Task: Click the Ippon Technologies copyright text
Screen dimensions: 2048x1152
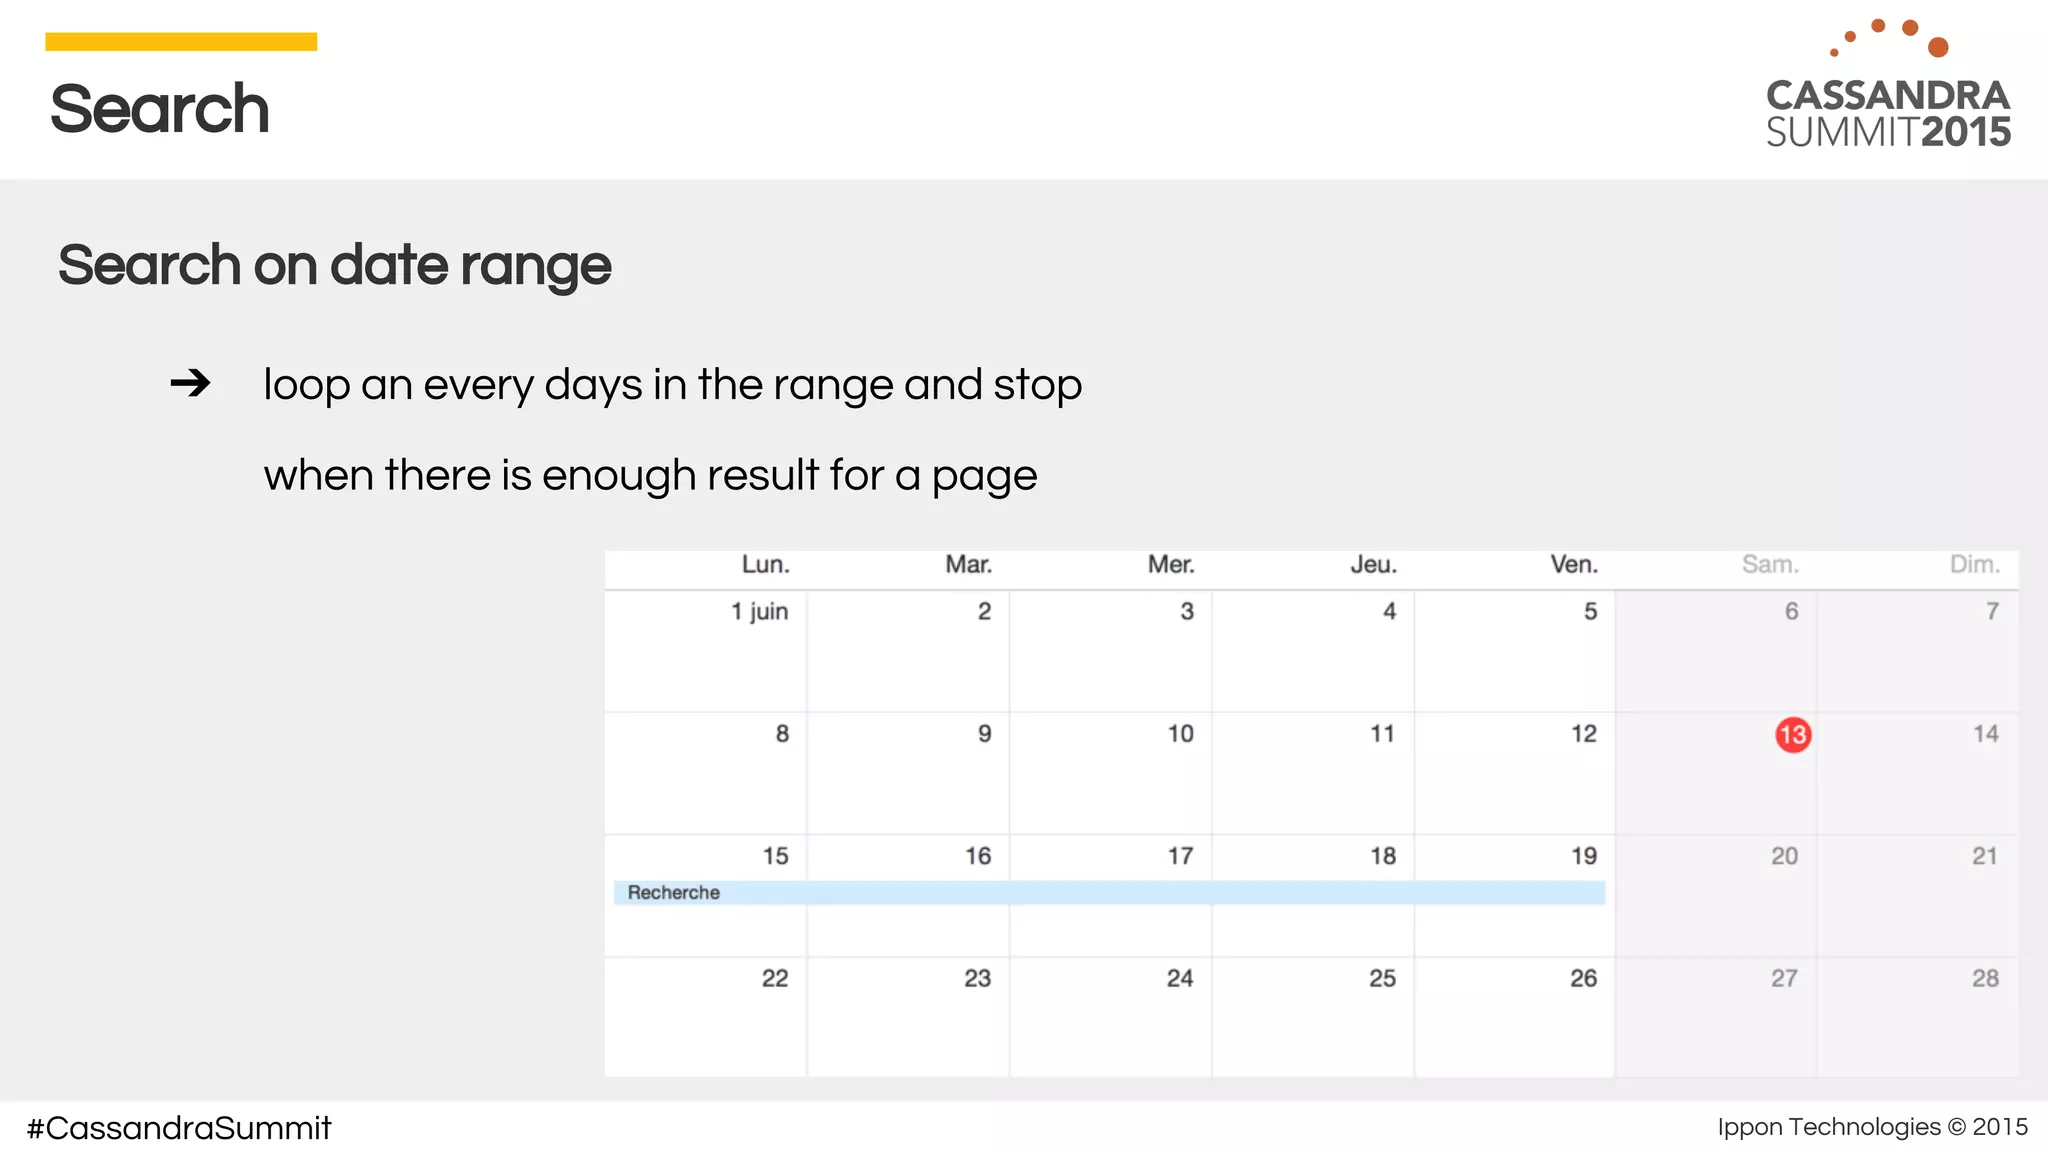Action: pos(1872,1127)
